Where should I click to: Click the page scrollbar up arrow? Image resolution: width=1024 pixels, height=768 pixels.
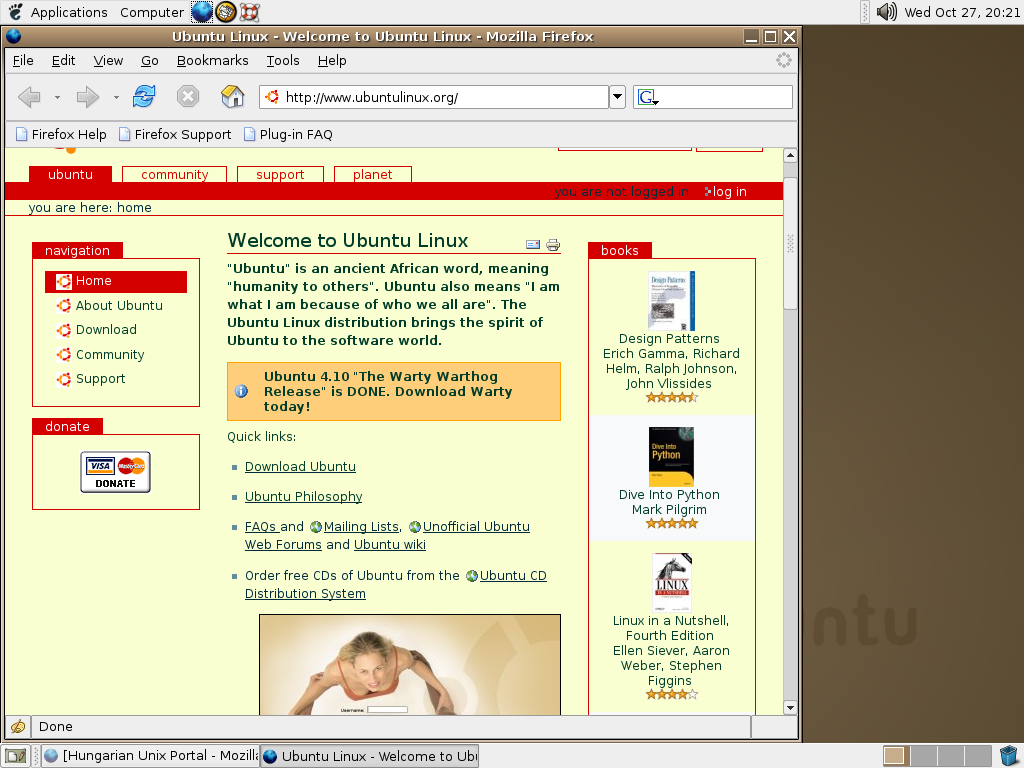(x=790, y=155)
